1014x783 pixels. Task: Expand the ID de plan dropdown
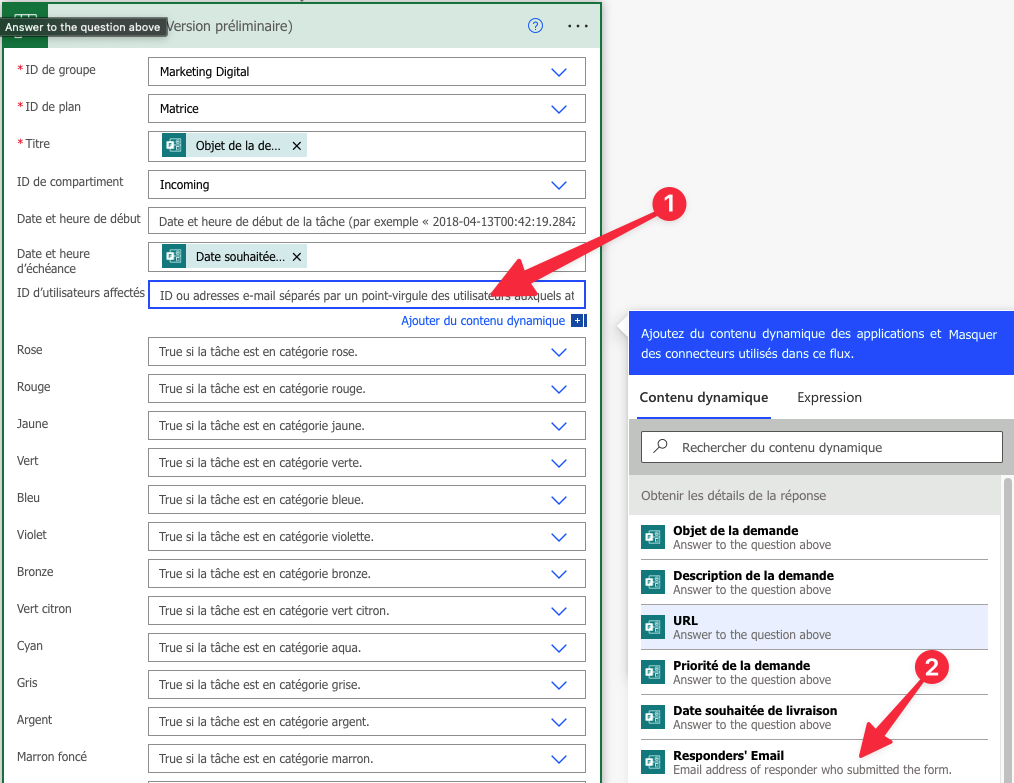(559, 109)
